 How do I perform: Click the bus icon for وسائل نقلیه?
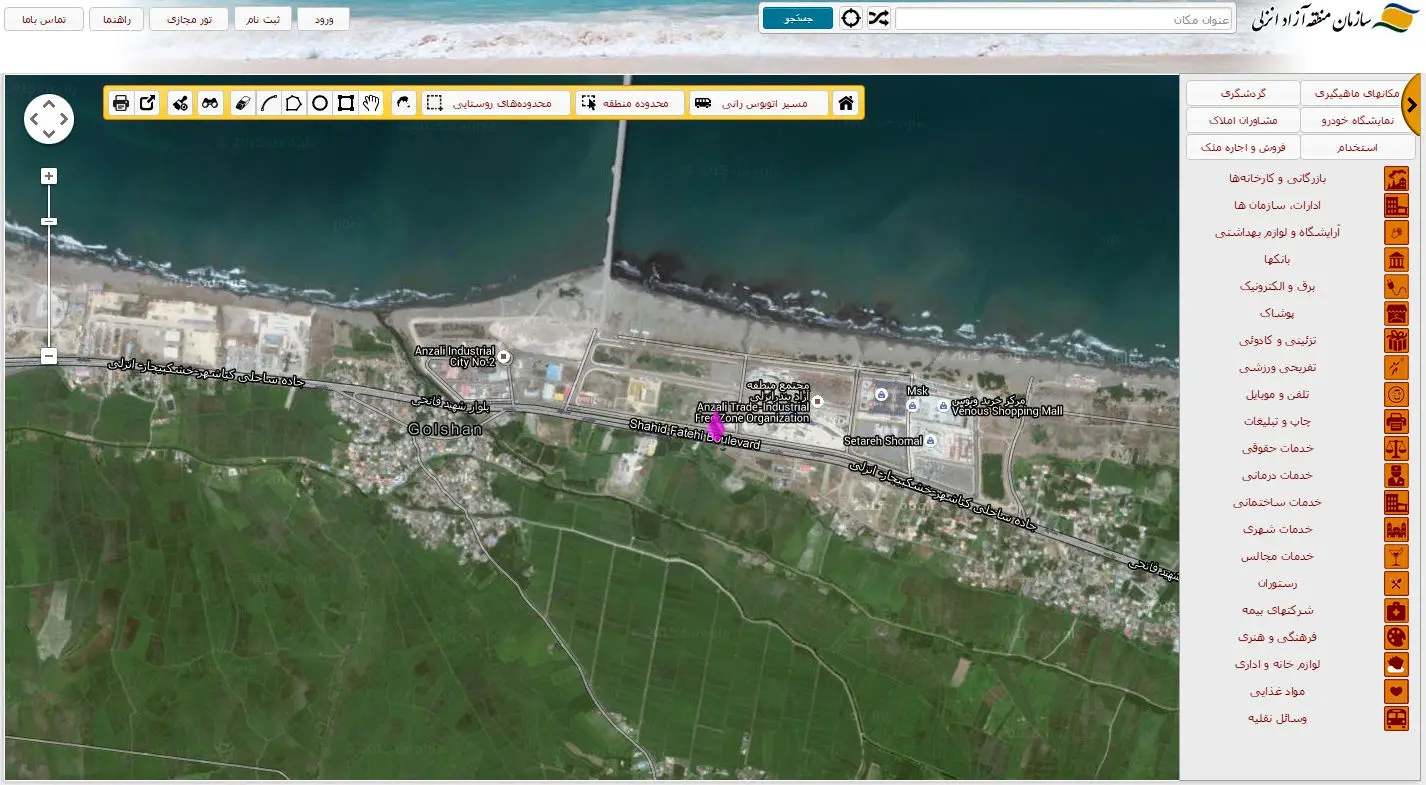pos(1396,719)
